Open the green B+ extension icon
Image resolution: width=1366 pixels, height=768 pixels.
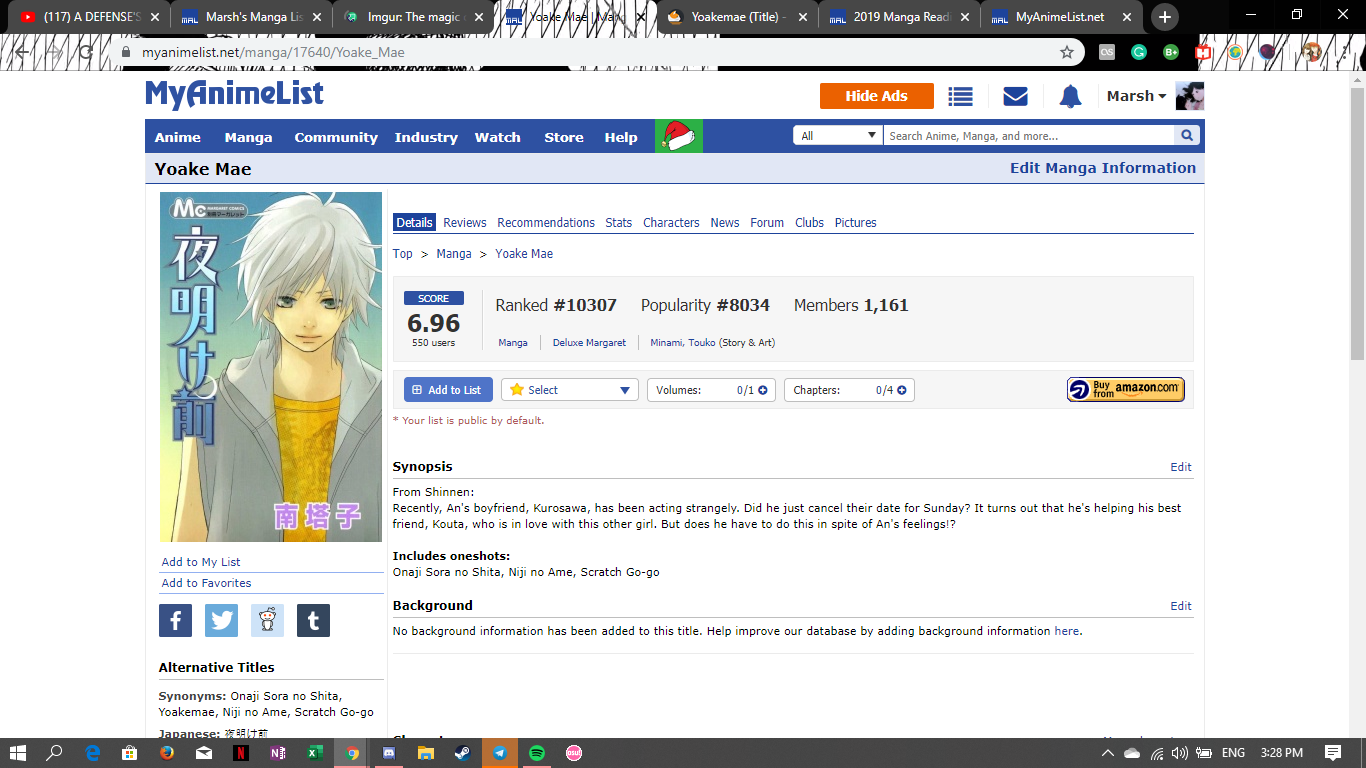(x=1171, y=52)
